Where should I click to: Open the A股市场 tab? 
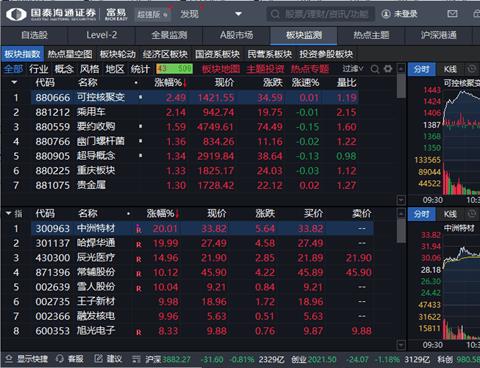pyautogui.click(x=236, y=35)
